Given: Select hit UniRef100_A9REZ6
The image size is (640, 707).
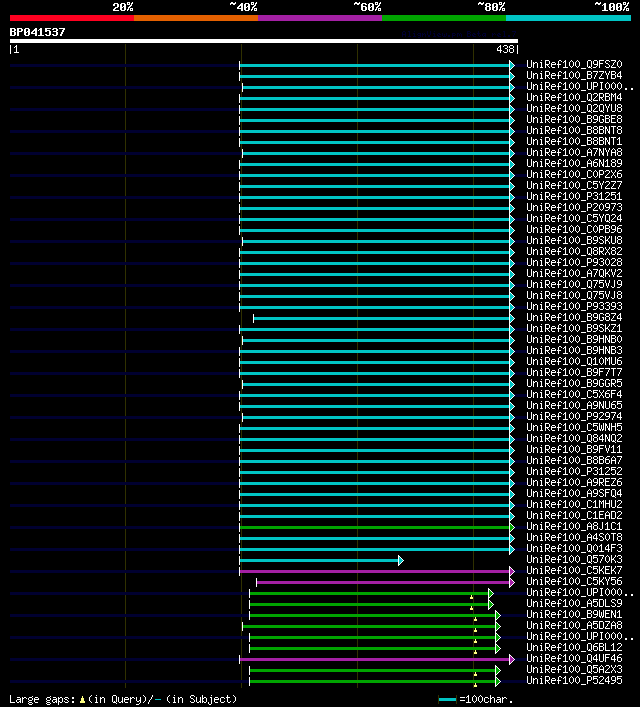Looking at the screenshot, I should pos(574,482).
